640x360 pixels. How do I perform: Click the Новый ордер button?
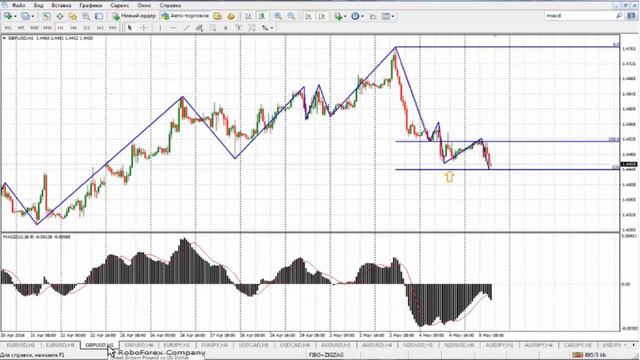(134, 16)
